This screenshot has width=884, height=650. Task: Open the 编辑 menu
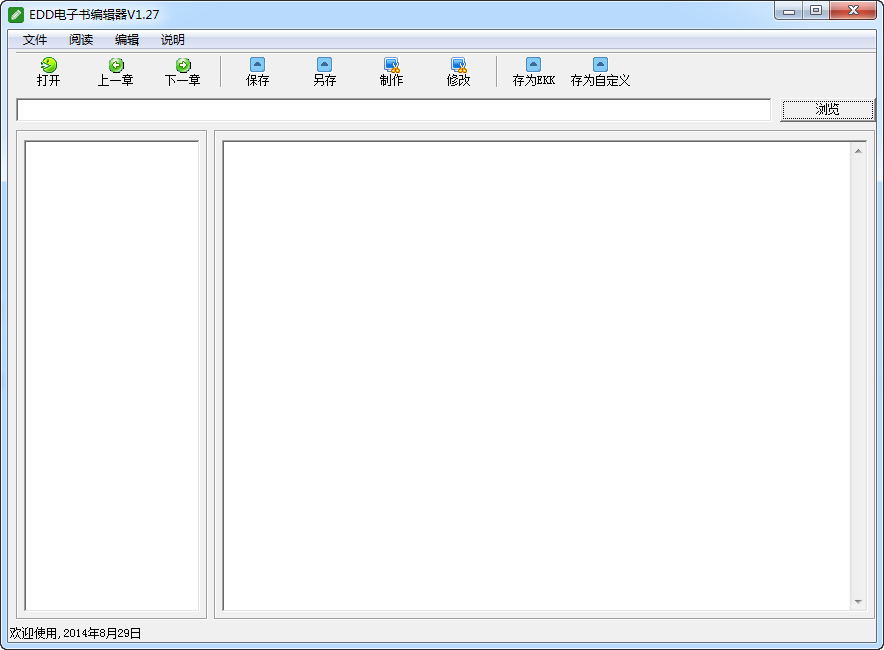pos(126,39)
